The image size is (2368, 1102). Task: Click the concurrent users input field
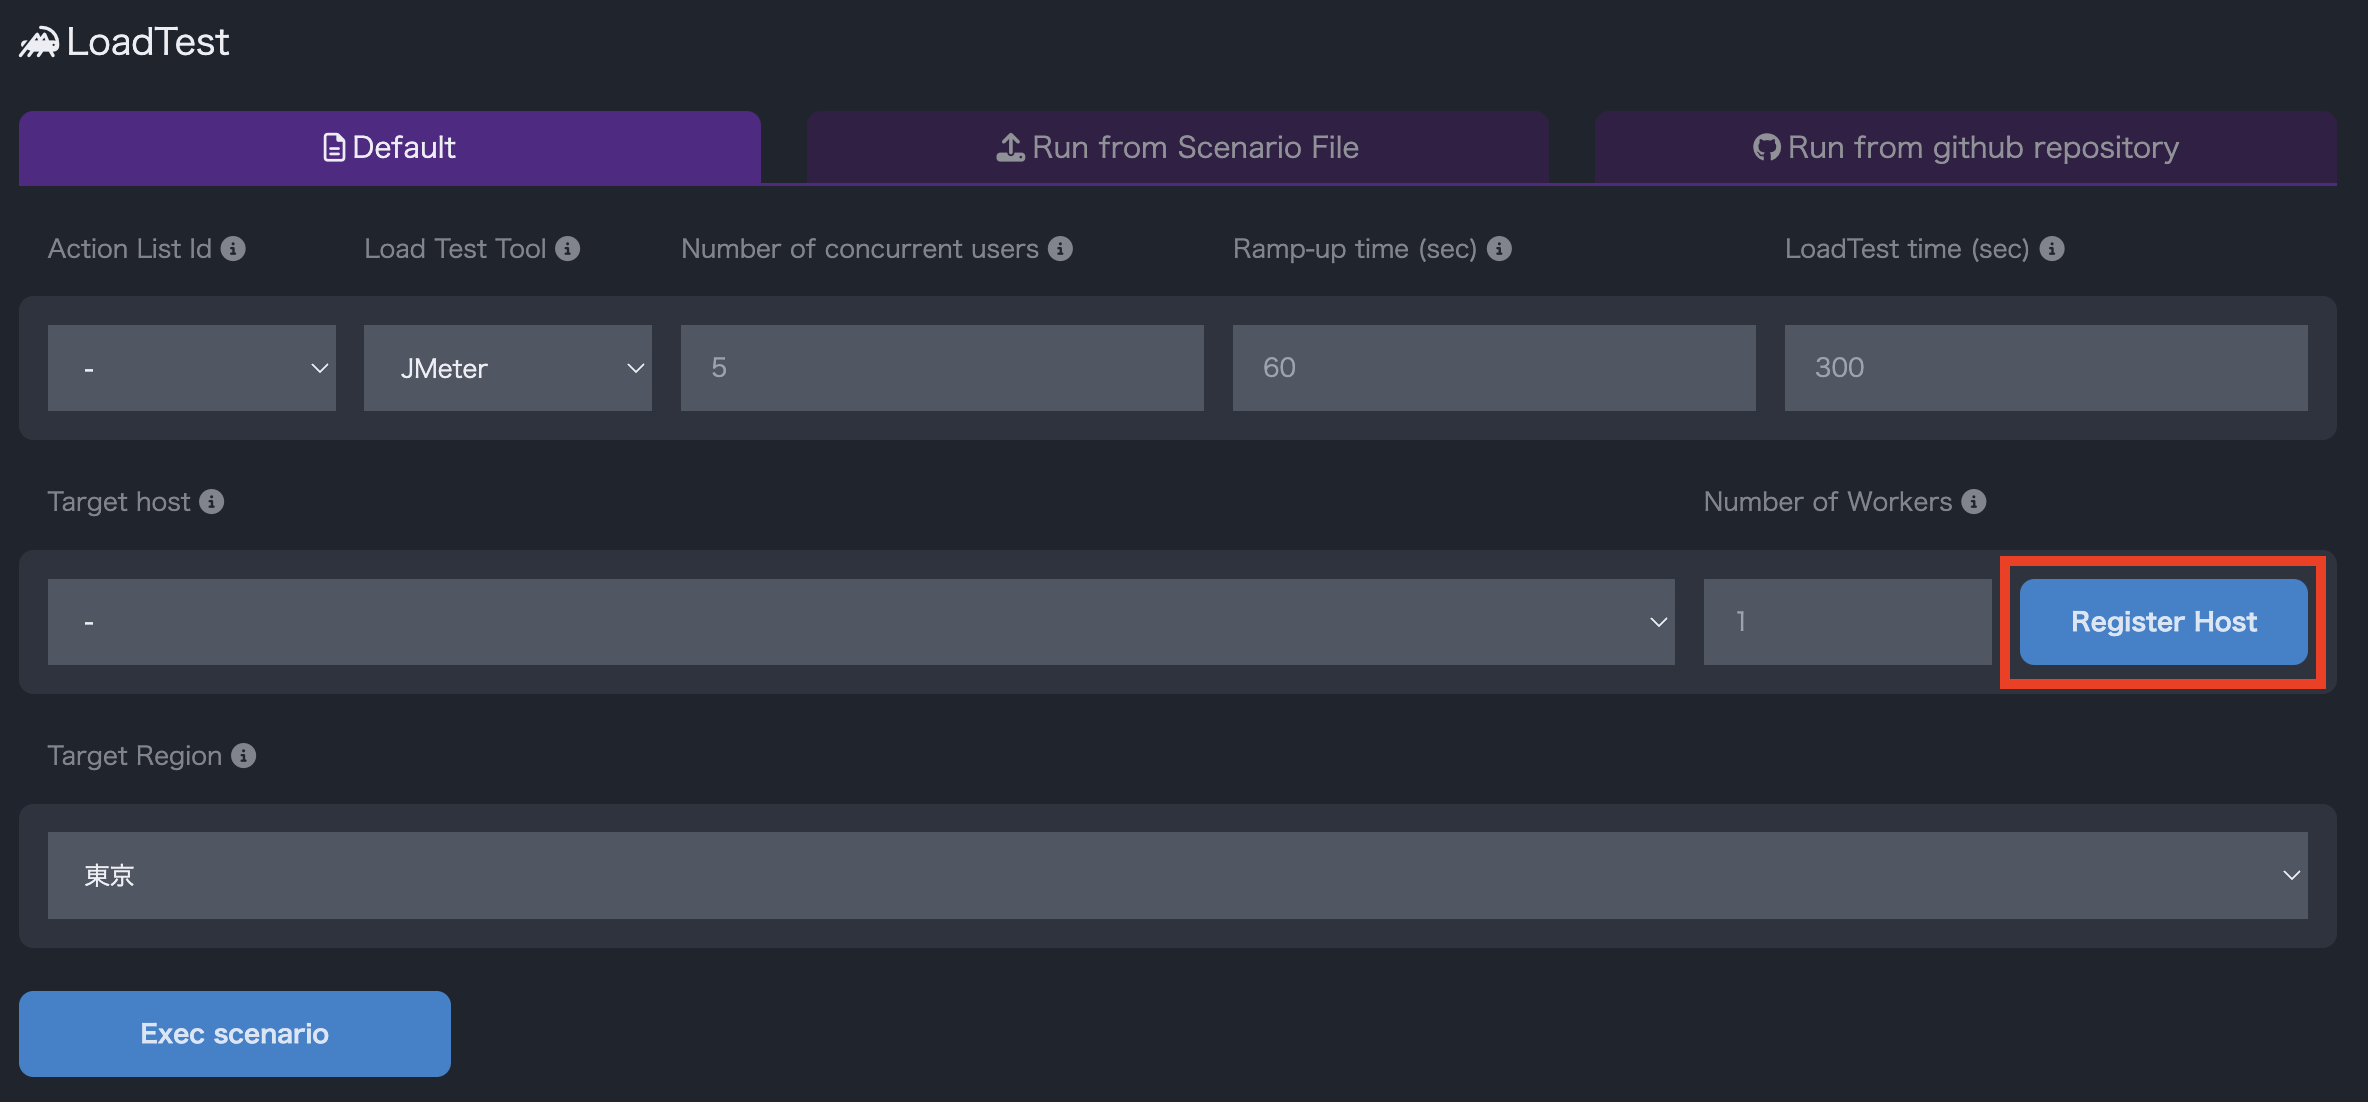pos(941,368)
